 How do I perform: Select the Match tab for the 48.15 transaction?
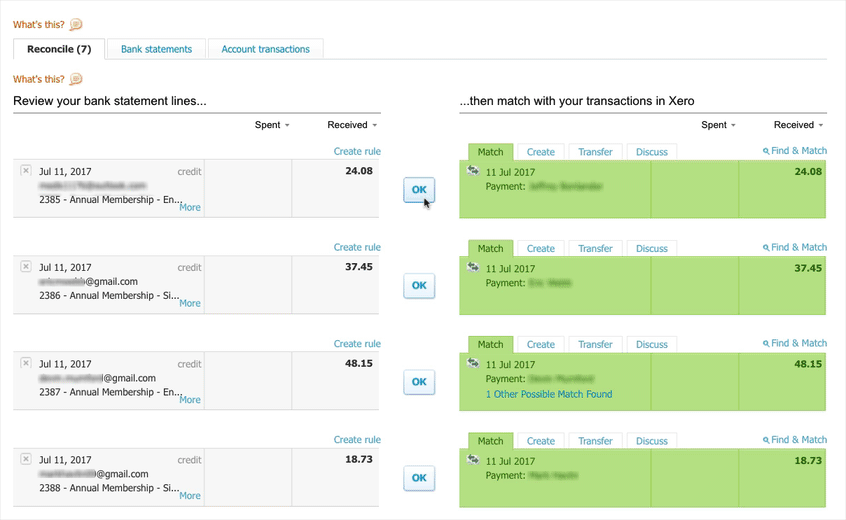tap(490, 345)
